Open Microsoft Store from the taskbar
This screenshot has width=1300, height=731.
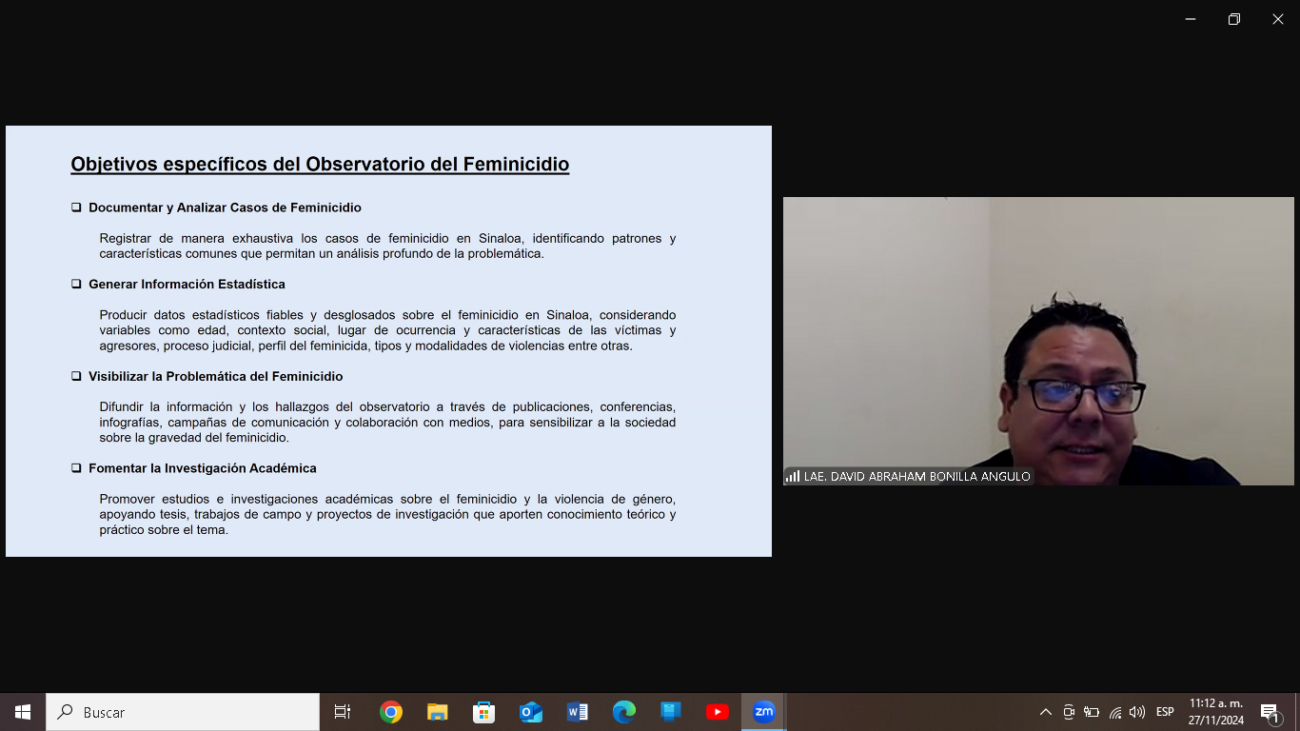pos(484,712)
